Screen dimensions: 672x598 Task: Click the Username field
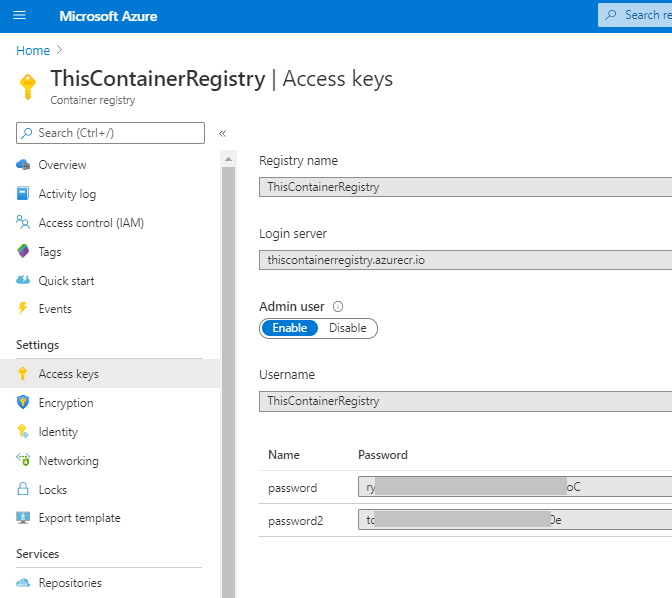465,401
